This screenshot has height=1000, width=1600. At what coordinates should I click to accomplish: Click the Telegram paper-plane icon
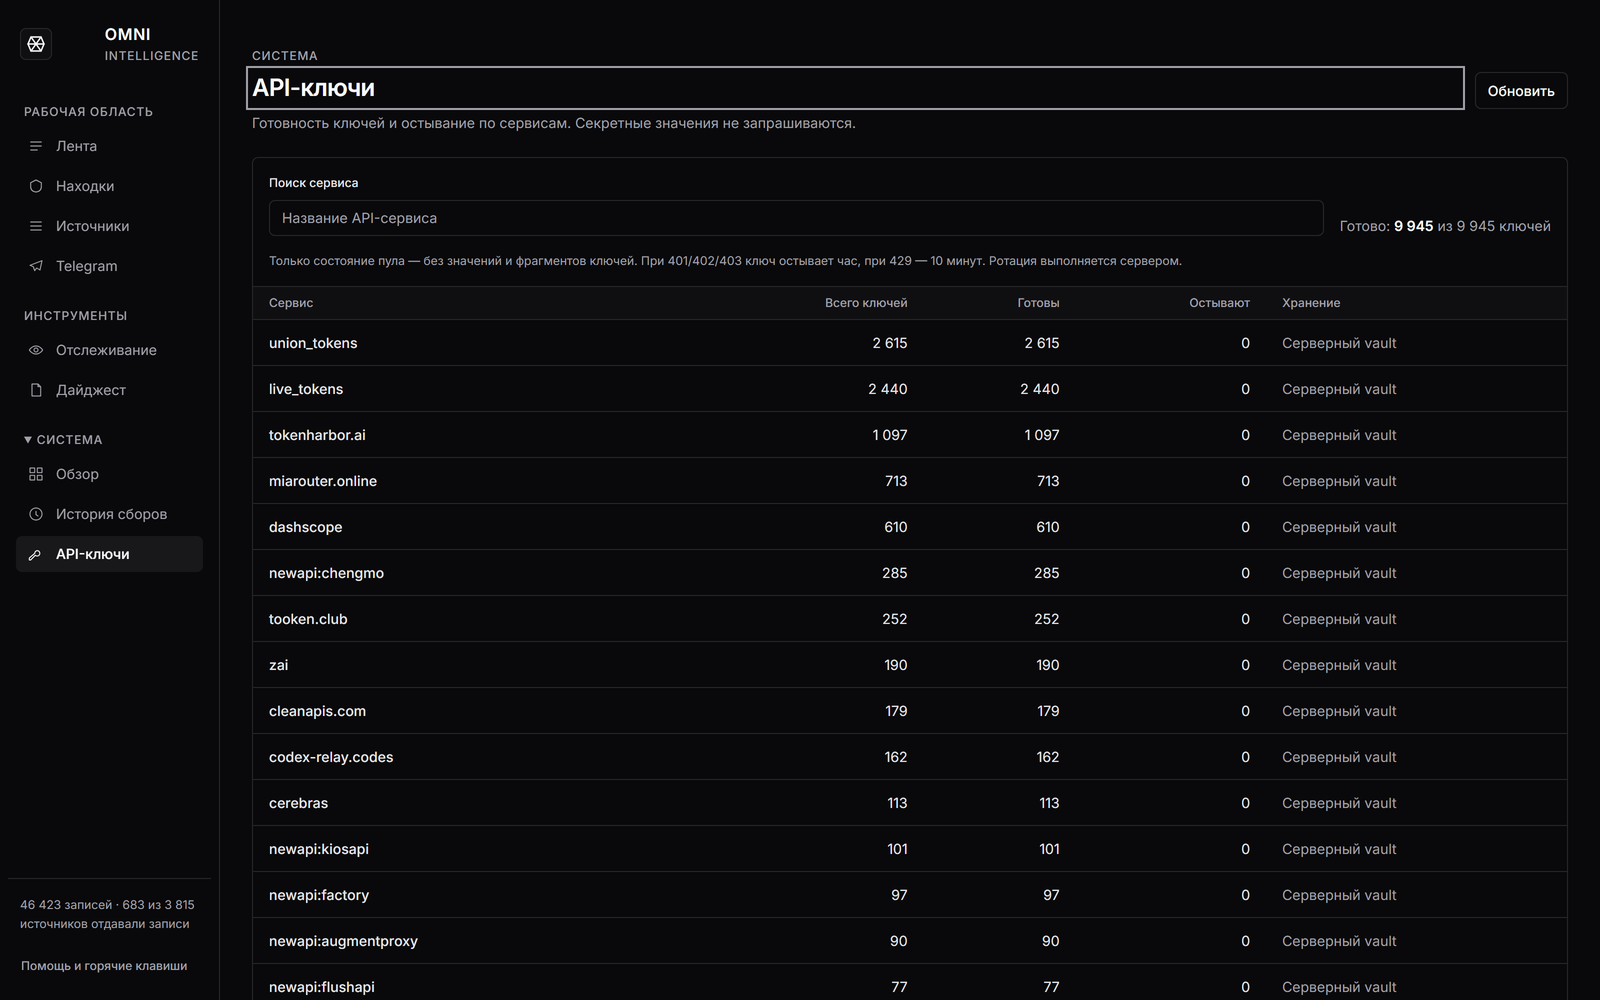tap(36, 266)
